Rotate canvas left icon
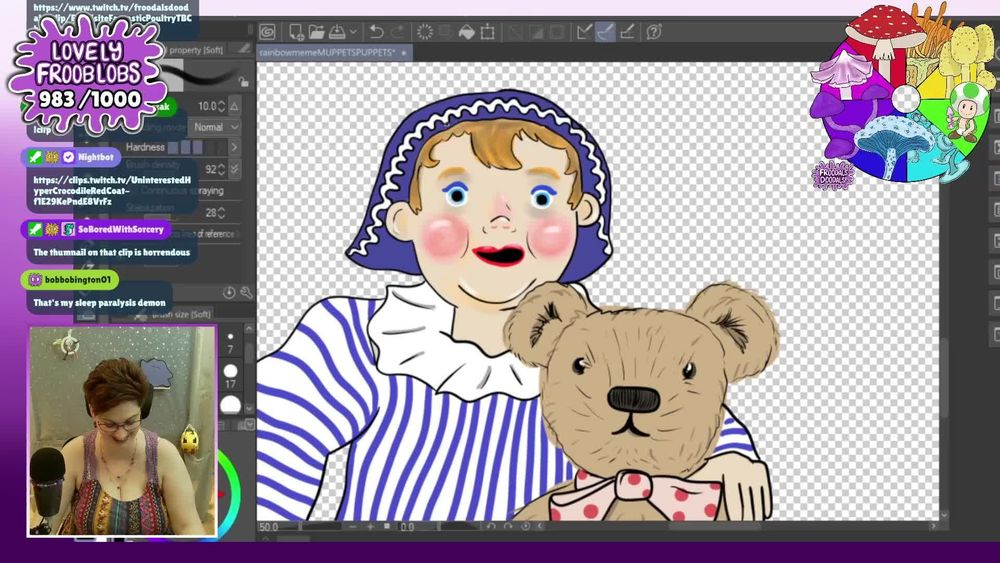Screen dimensions: 1000x563 (x=490, y=527)
